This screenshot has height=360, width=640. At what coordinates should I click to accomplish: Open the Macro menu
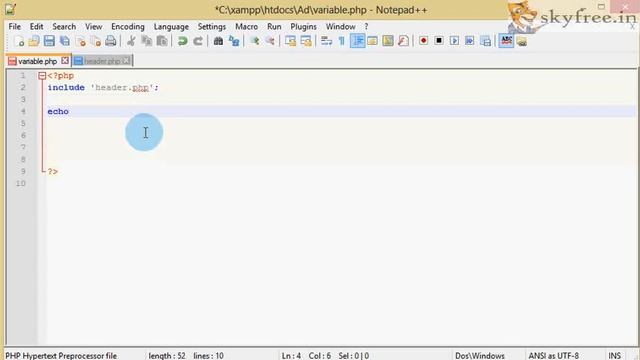tap(247, 27)
